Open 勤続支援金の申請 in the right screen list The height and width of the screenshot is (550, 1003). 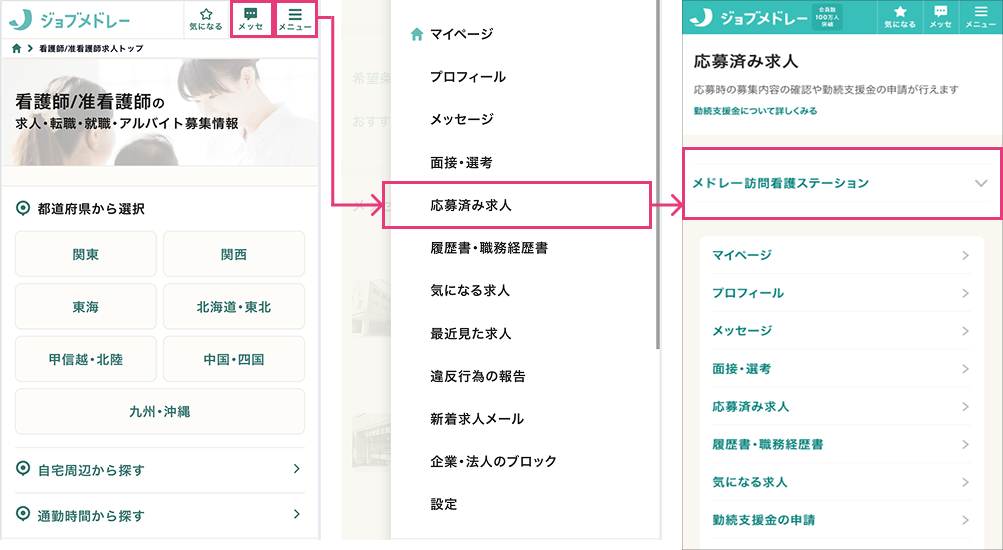click(x=842, y=520)
